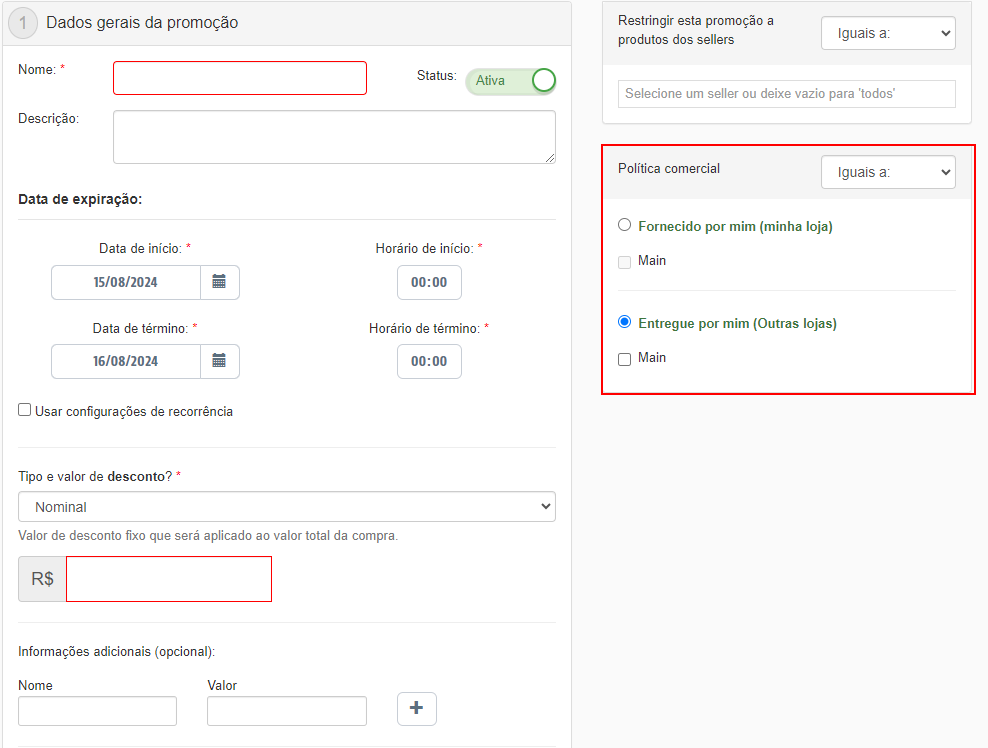Screen dimensions: 988x748
Task: Open the start date calendar picker
Action: (x=220, y=282)
